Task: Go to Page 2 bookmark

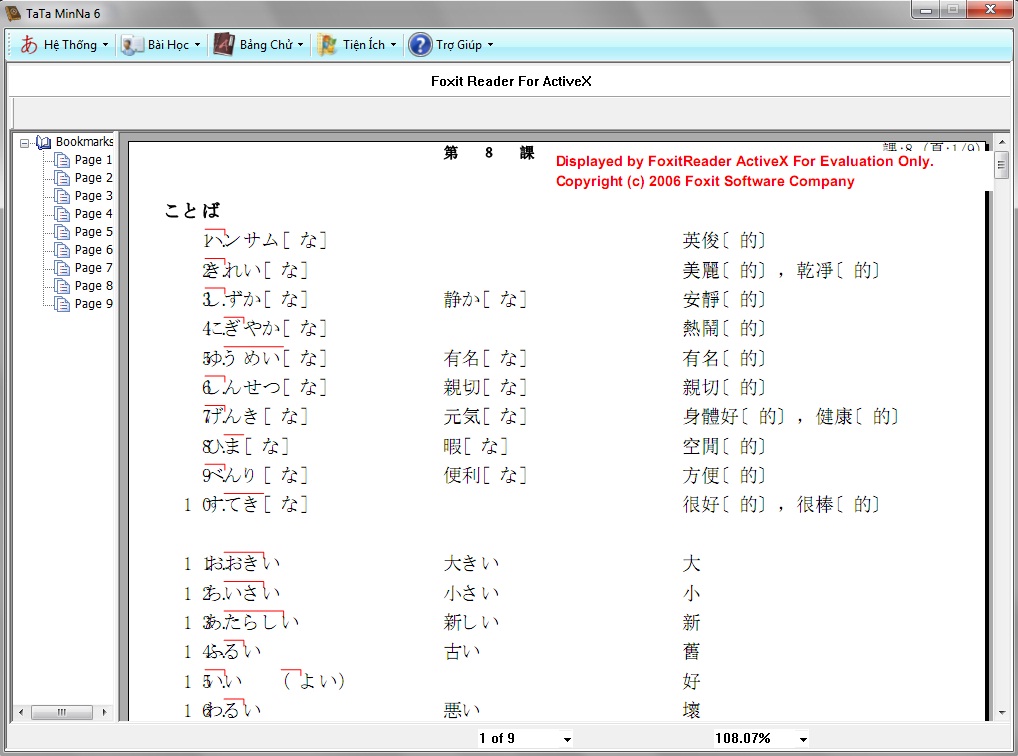Action: point(93,178)
